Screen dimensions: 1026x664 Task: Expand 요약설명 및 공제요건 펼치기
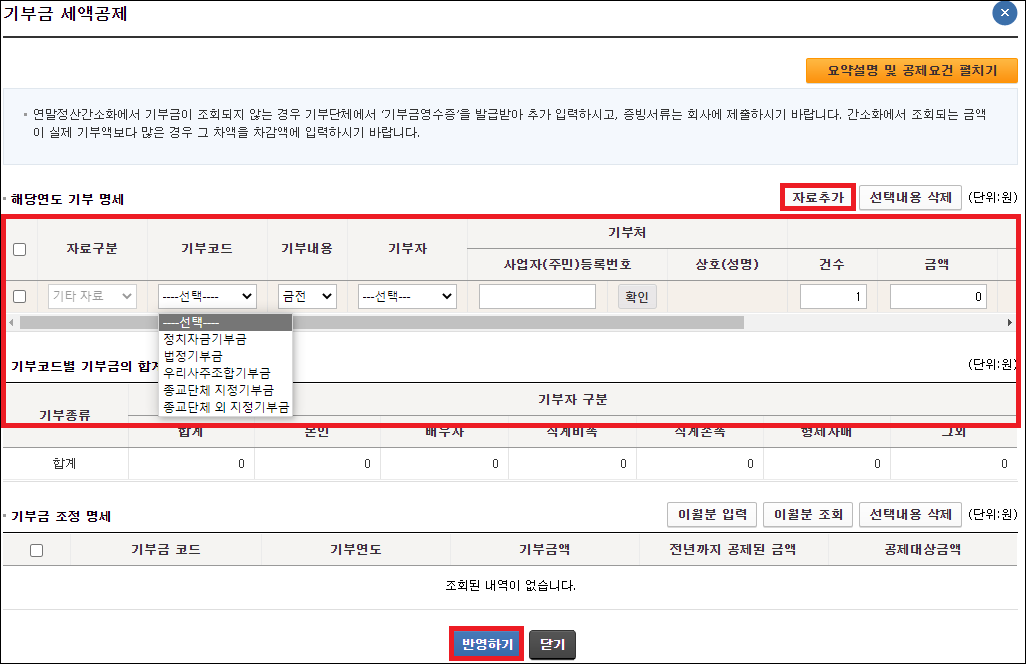coord(911,71)
